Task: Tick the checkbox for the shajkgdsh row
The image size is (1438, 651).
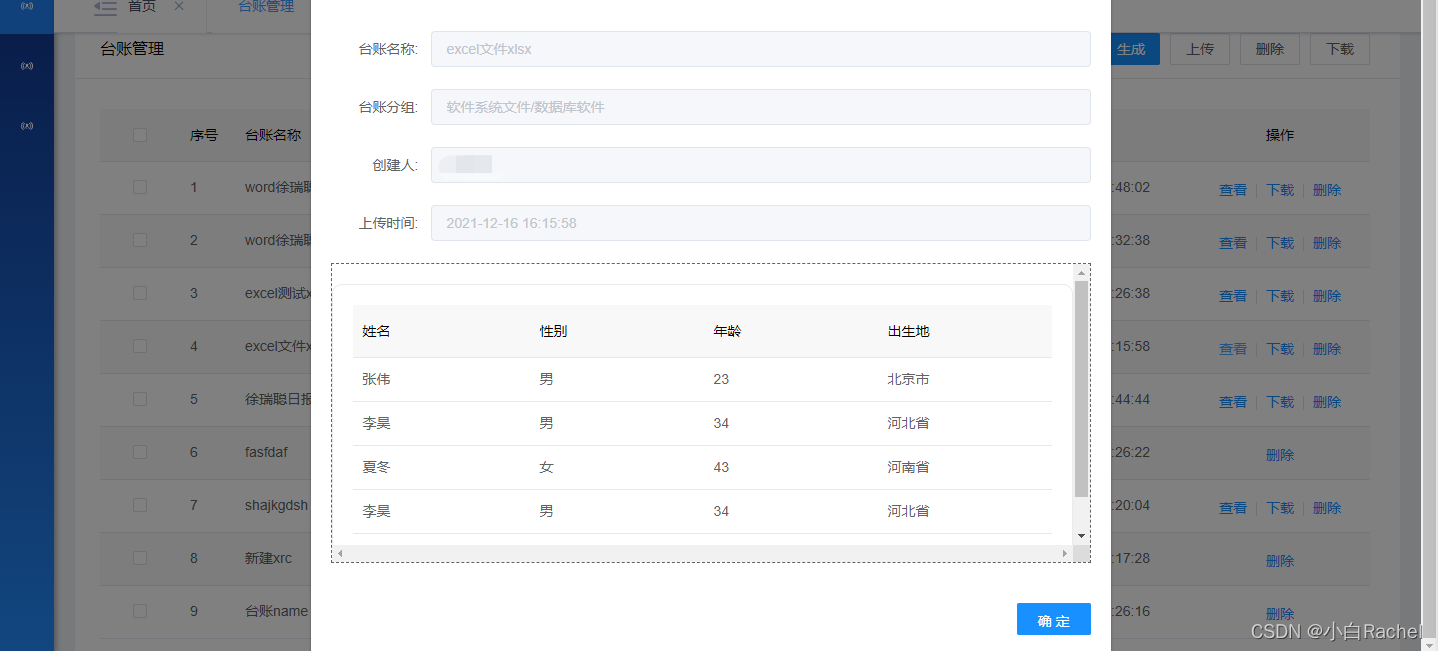Action: click(x=140, y=505)
